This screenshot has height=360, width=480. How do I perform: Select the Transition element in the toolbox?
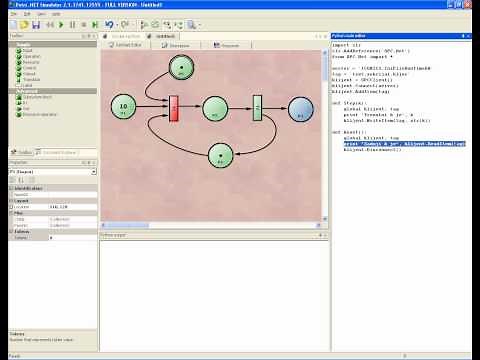click(x=28, y=79)
